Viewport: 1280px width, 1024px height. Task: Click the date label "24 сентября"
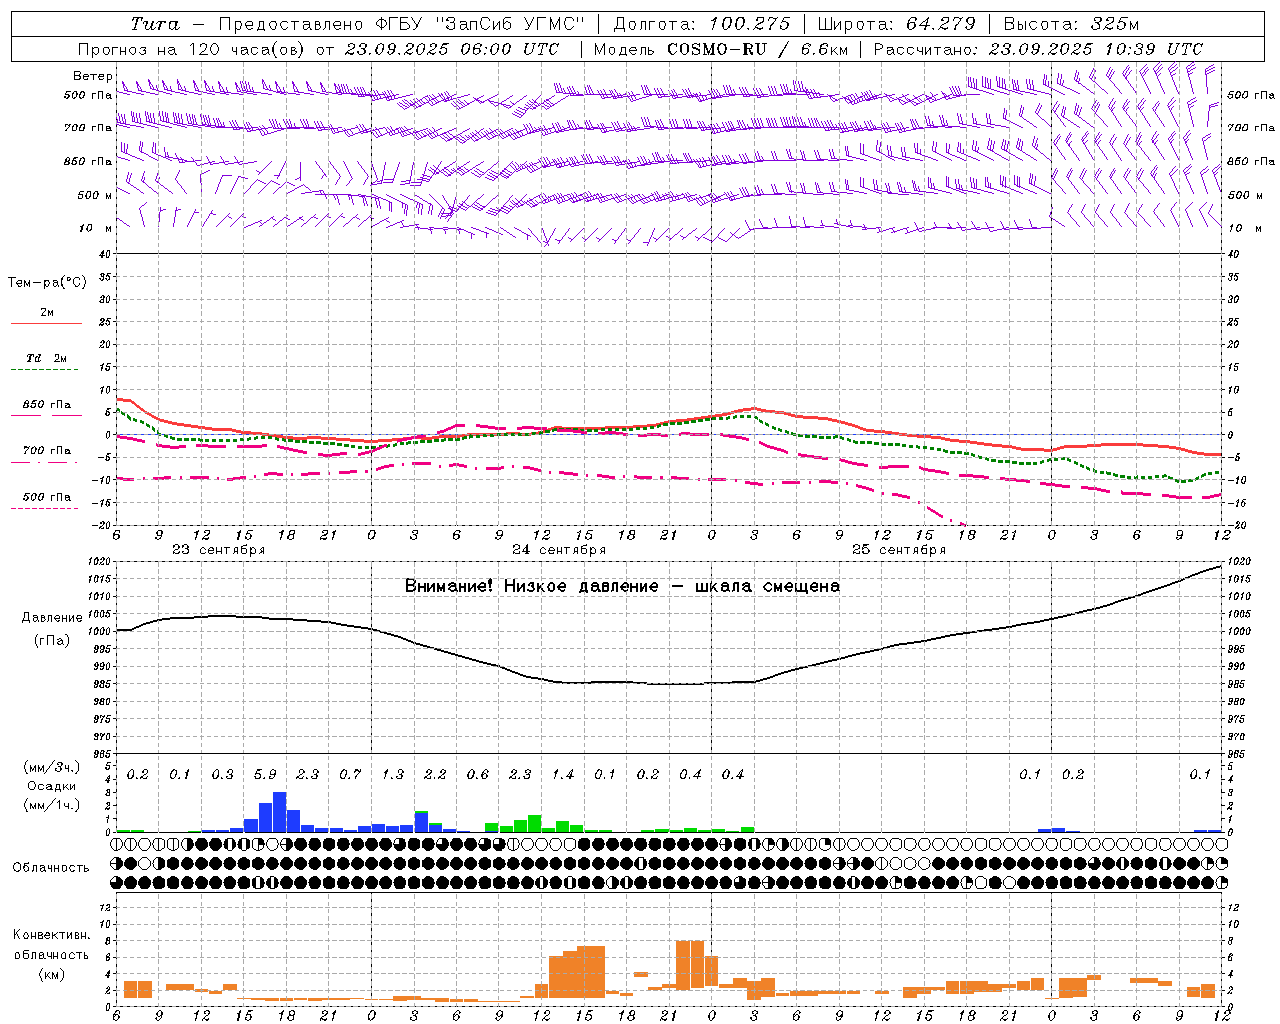(559, 550)
